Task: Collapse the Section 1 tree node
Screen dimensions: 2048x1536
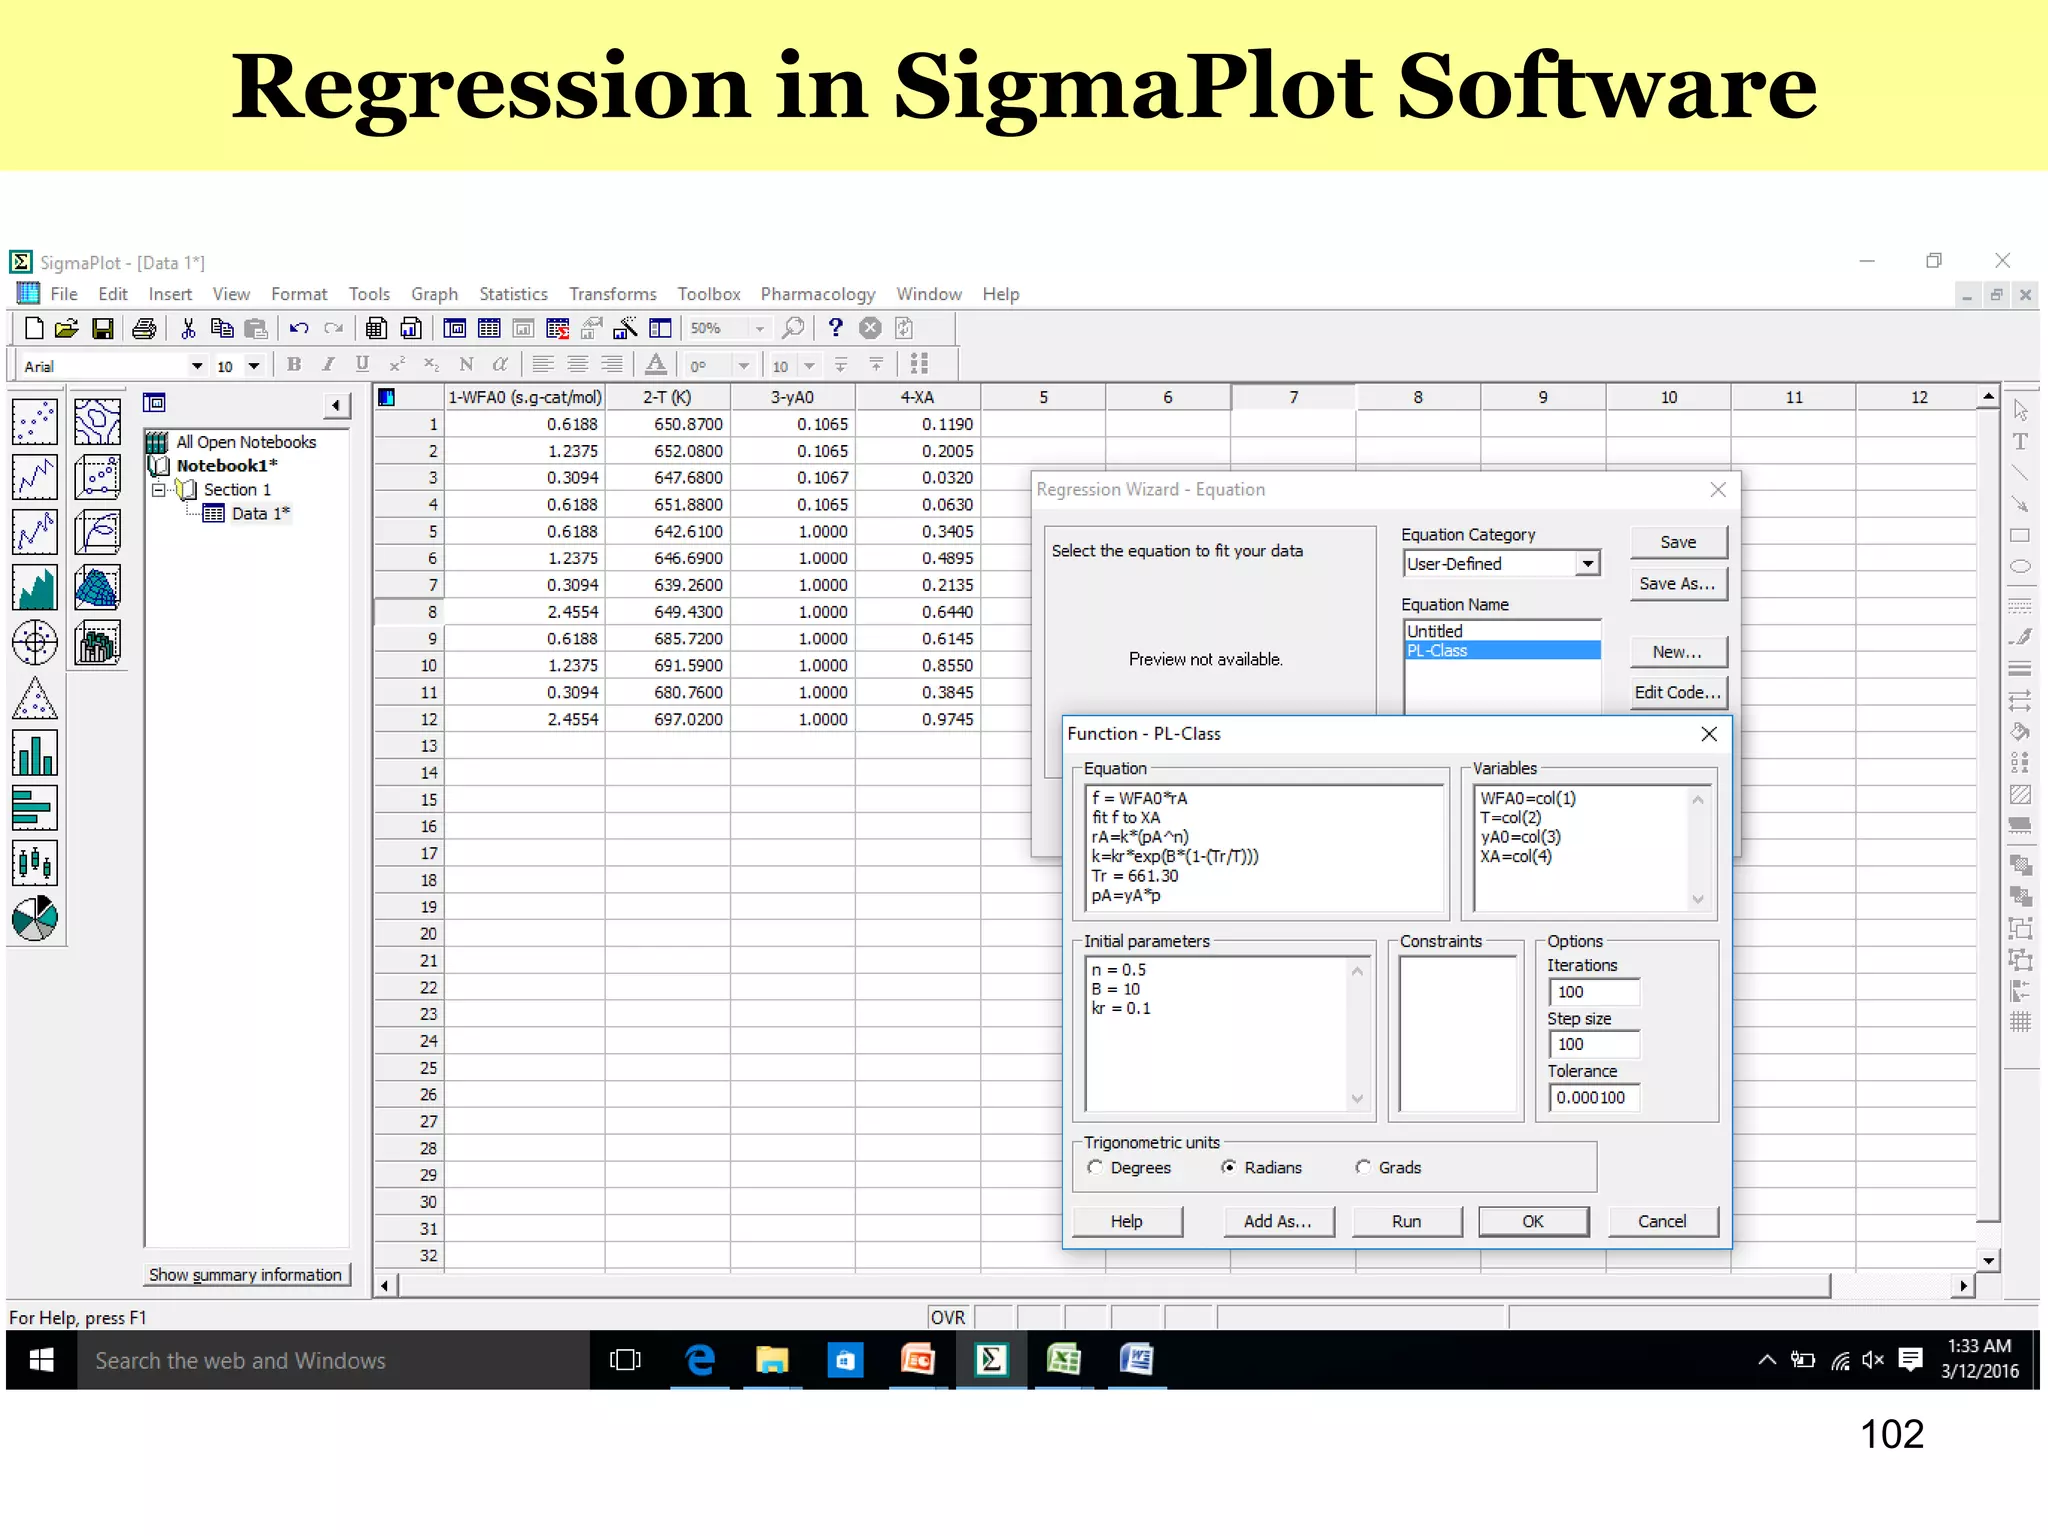Action: (x=158, y=490)
